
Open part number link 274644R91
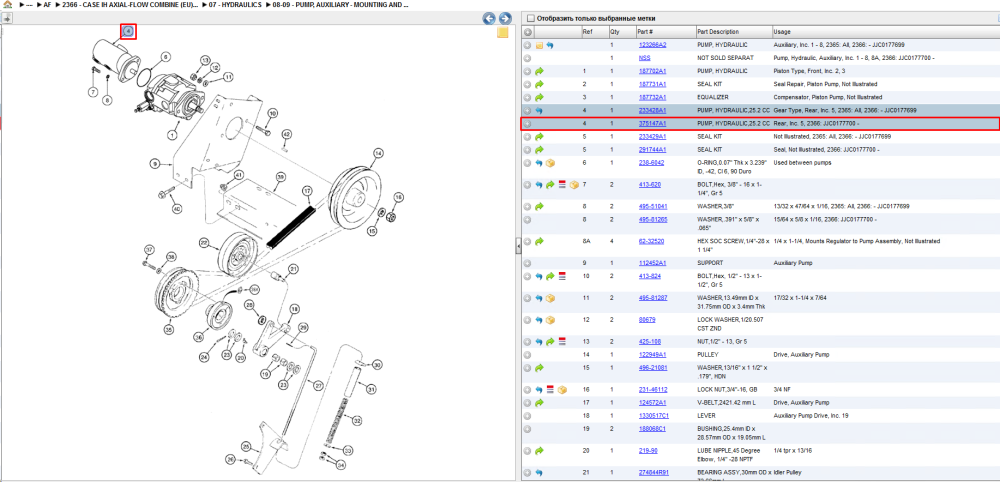click(652, 472)
